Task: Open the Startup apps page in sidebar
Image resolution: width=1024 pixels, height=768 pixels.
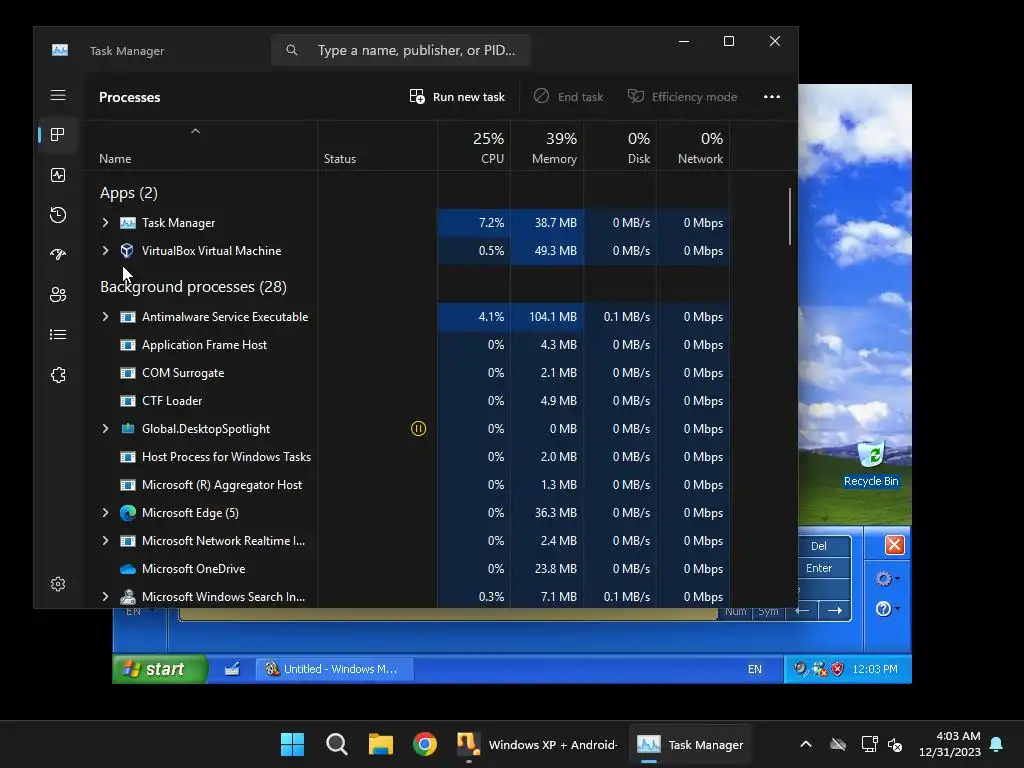Action: 58,255
